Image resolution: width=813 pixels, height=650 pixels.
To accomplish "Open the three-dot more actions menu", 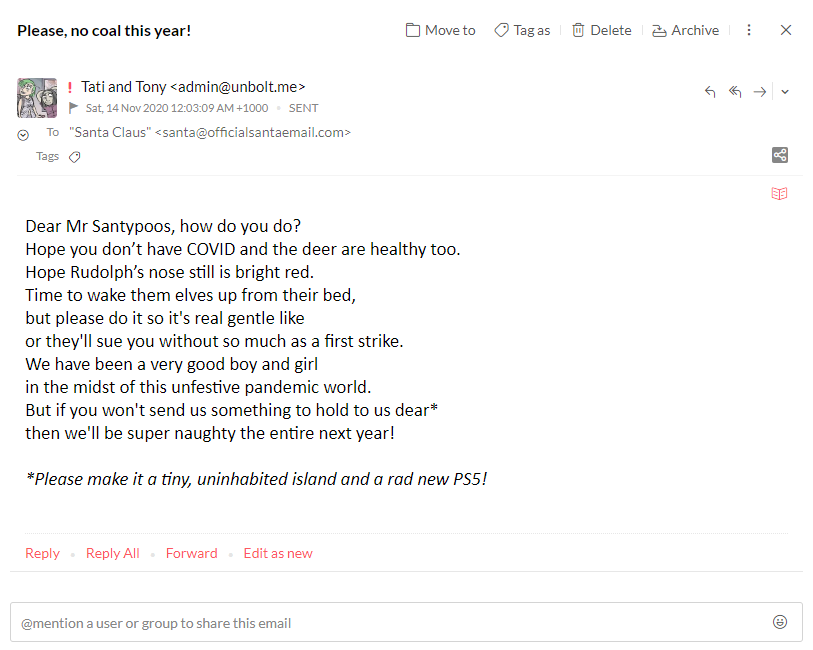I will tap(749, 30).
